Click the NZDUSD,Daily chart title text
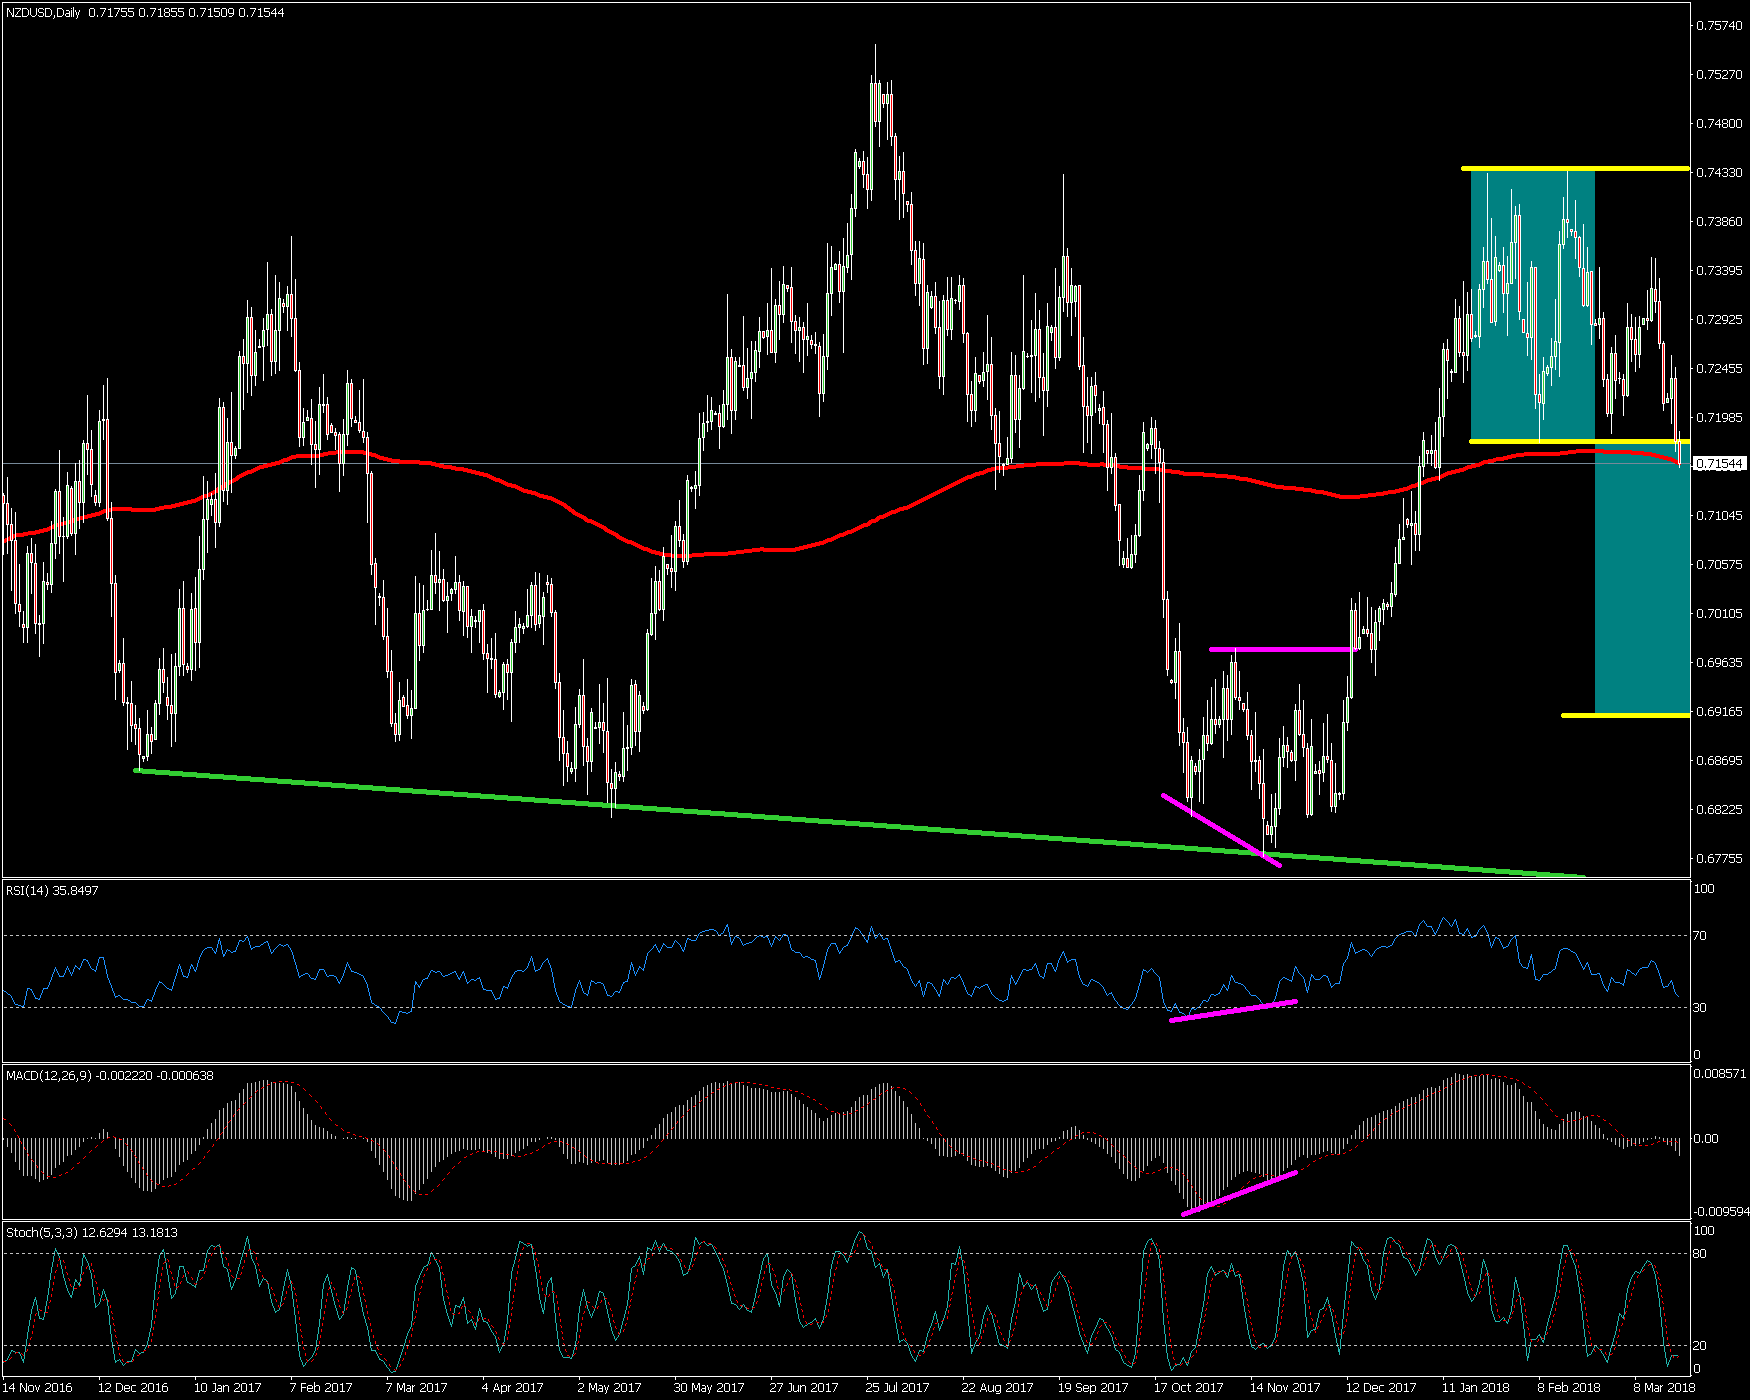The width and height of the screenshot is (1750, 1400). (43, 13)
